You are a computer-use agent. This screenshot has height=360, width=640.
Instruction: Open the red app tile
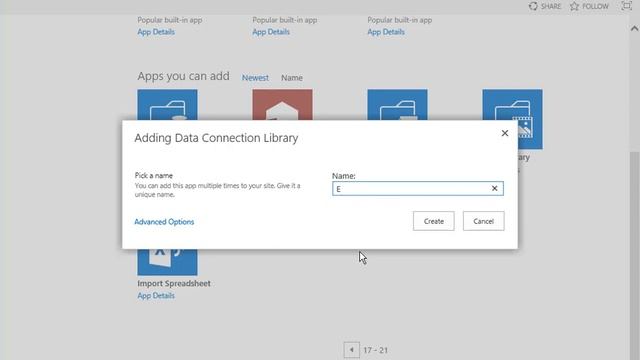click(x=282, y=104)
